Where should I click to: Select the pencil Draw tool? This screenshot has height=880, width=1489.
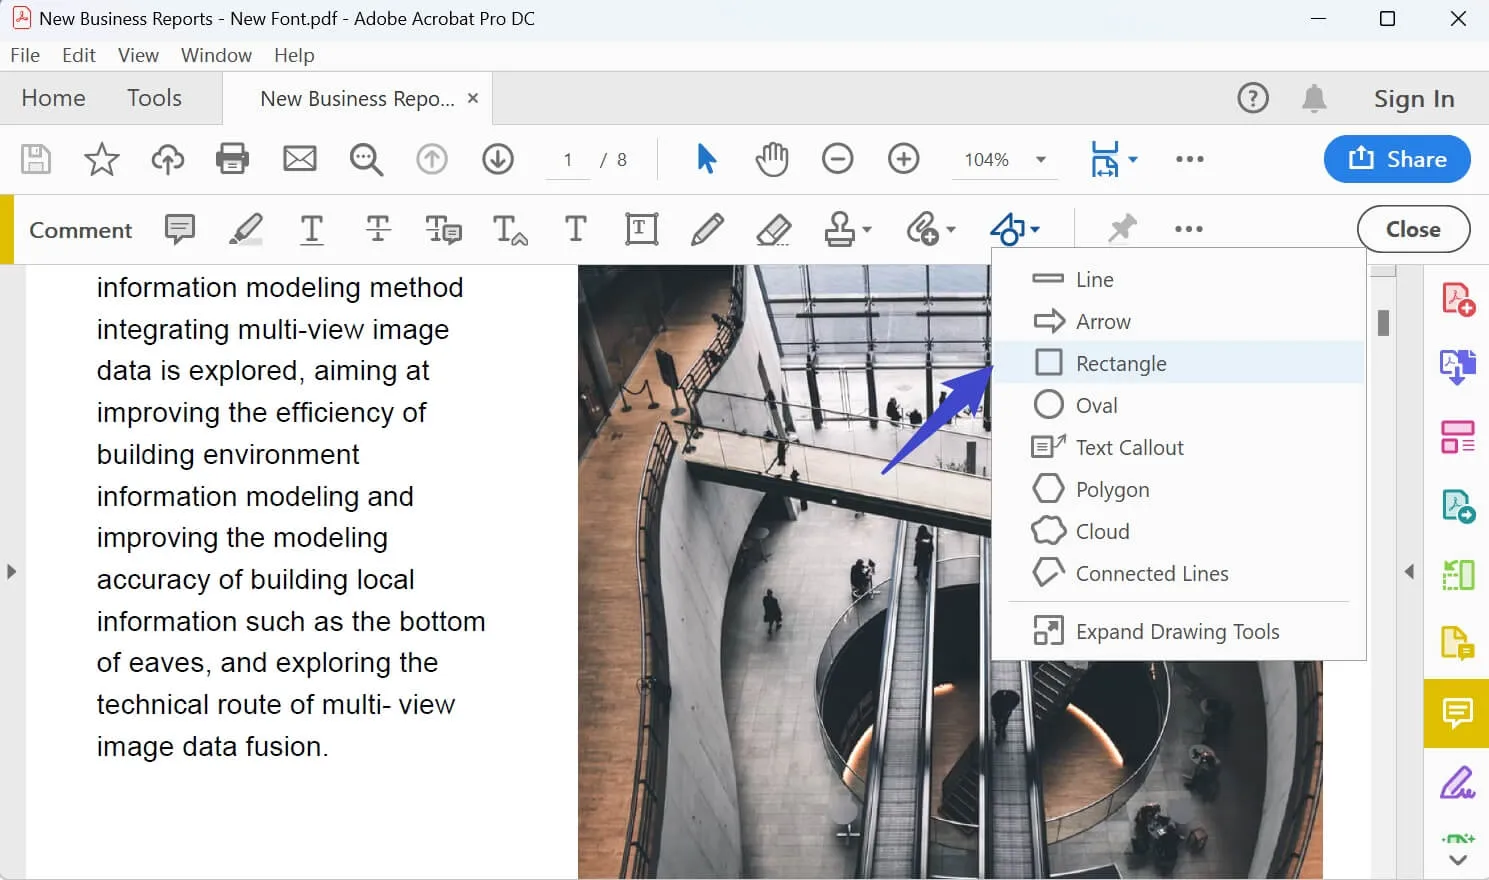click(707, 229)
